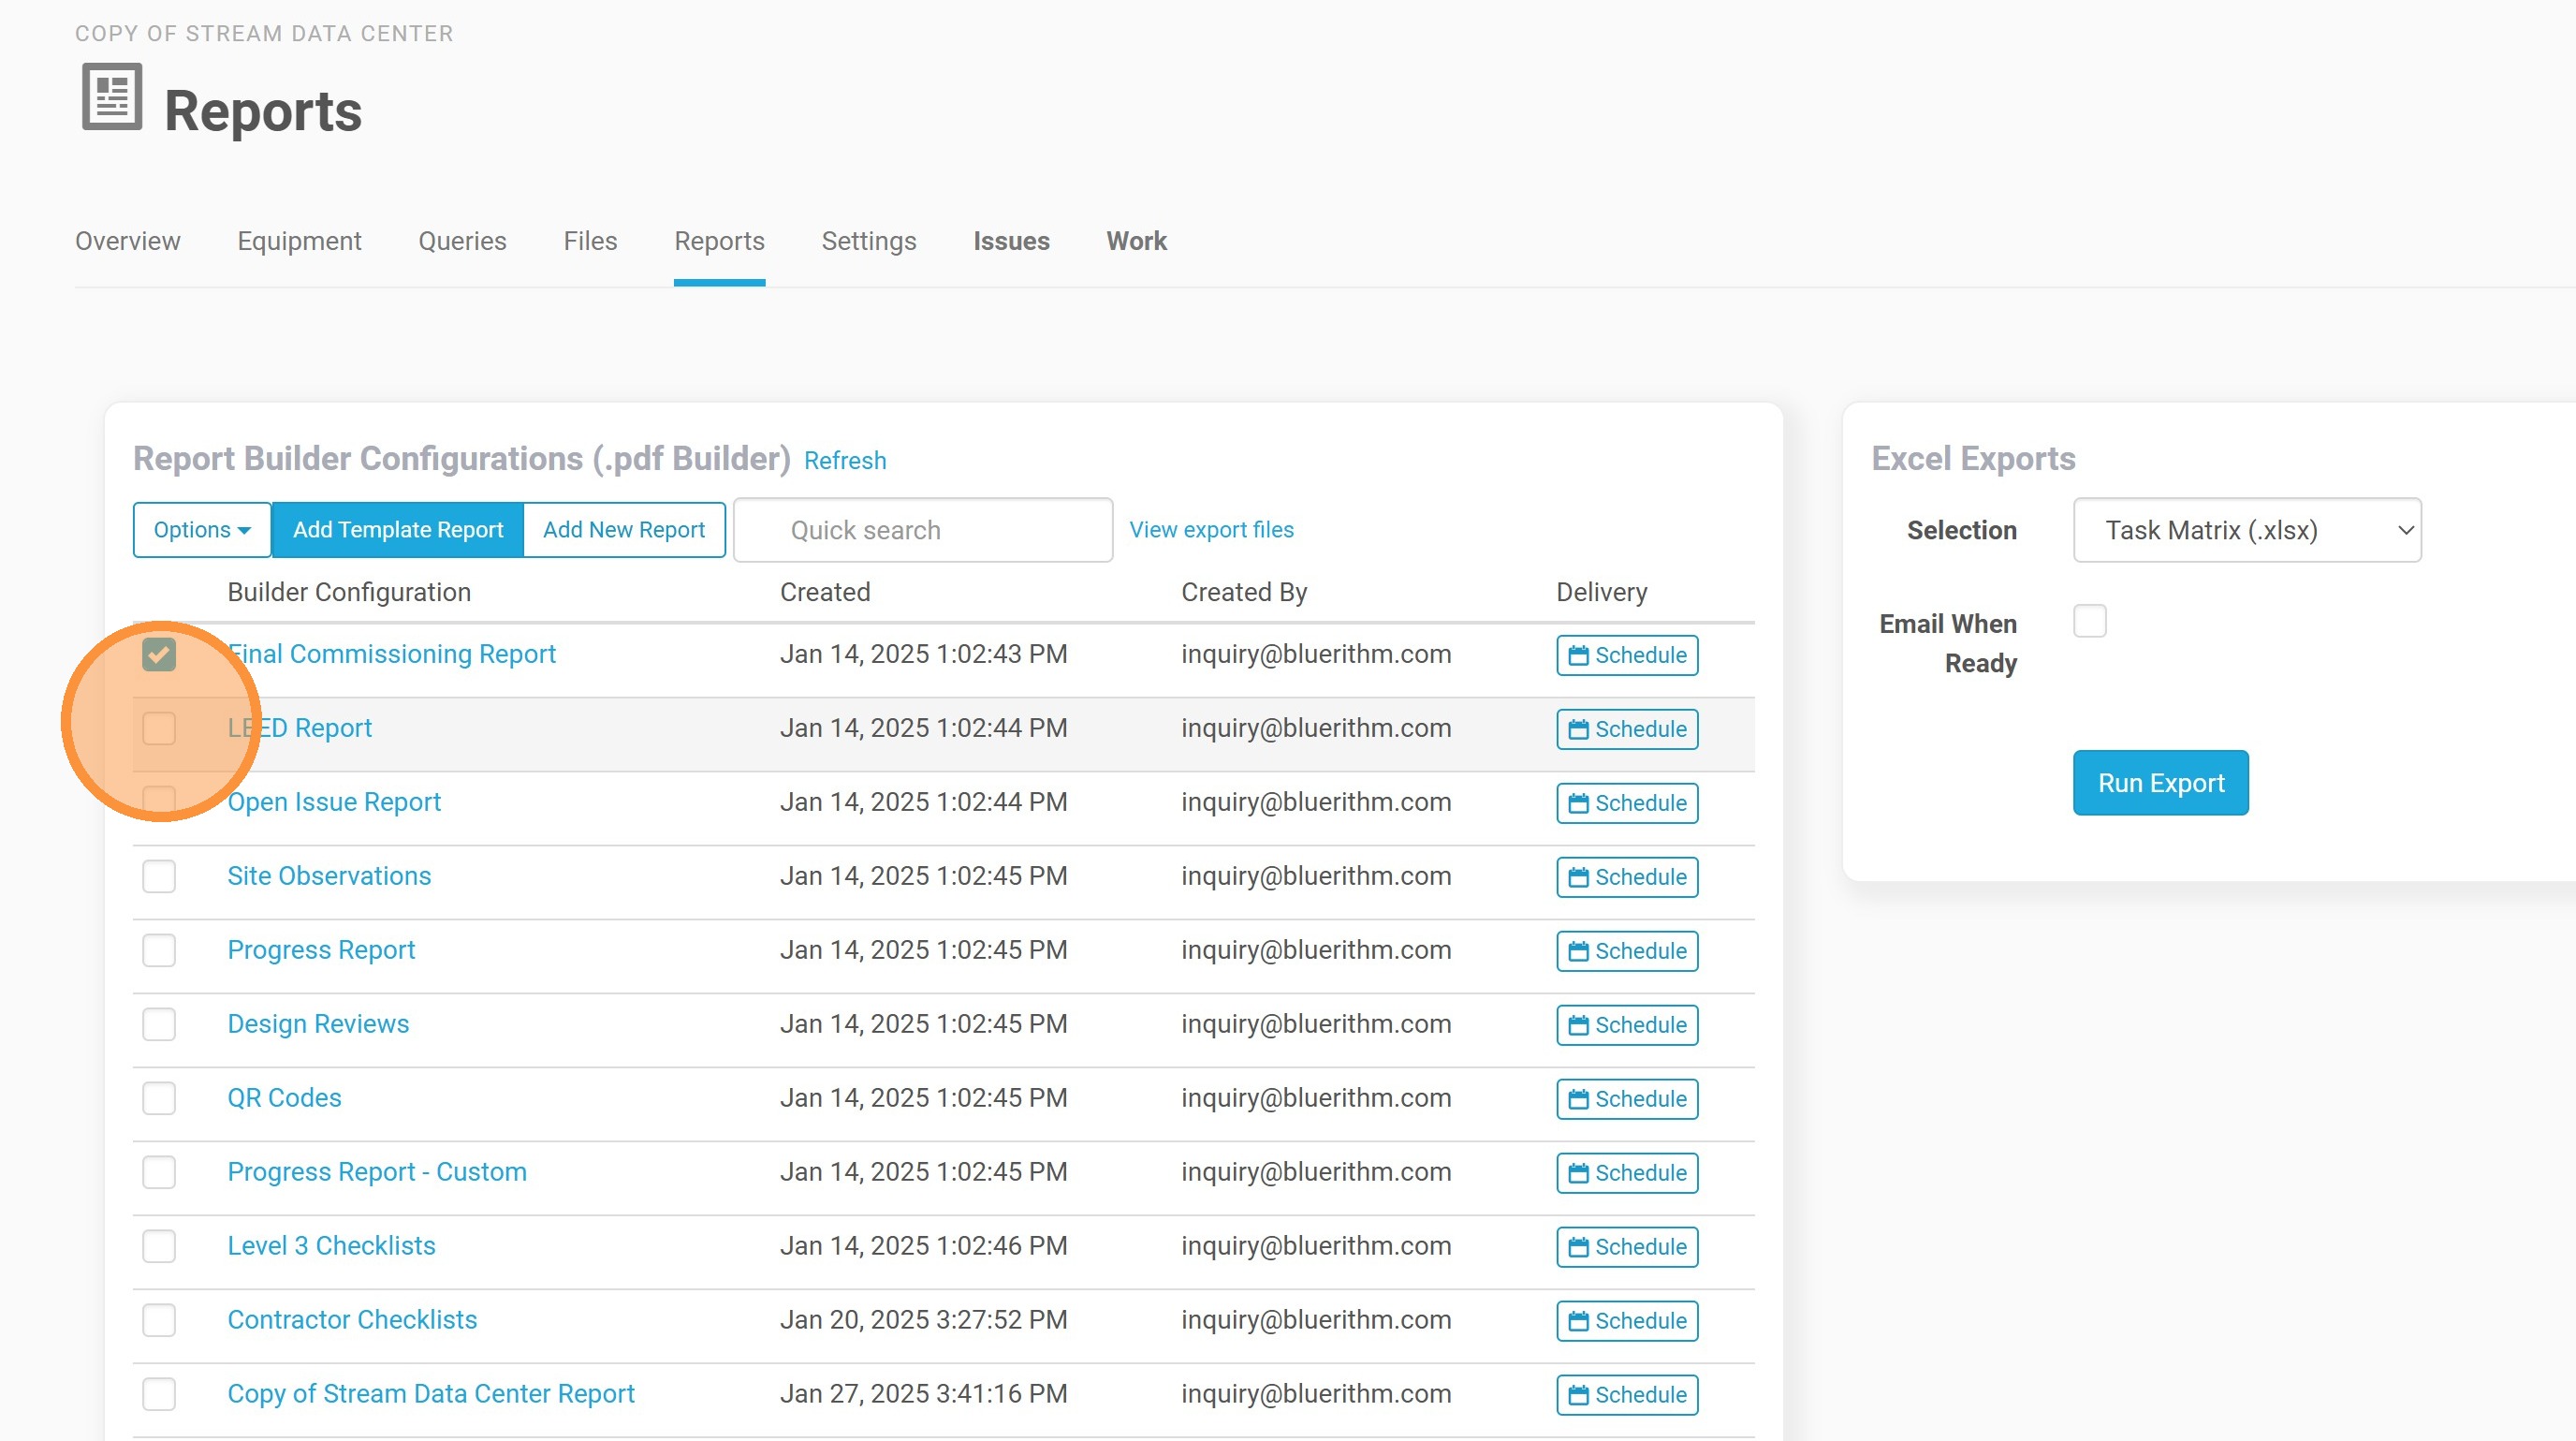Click the calendar icon on Site Observations' Schedule button

[1579, 877]
